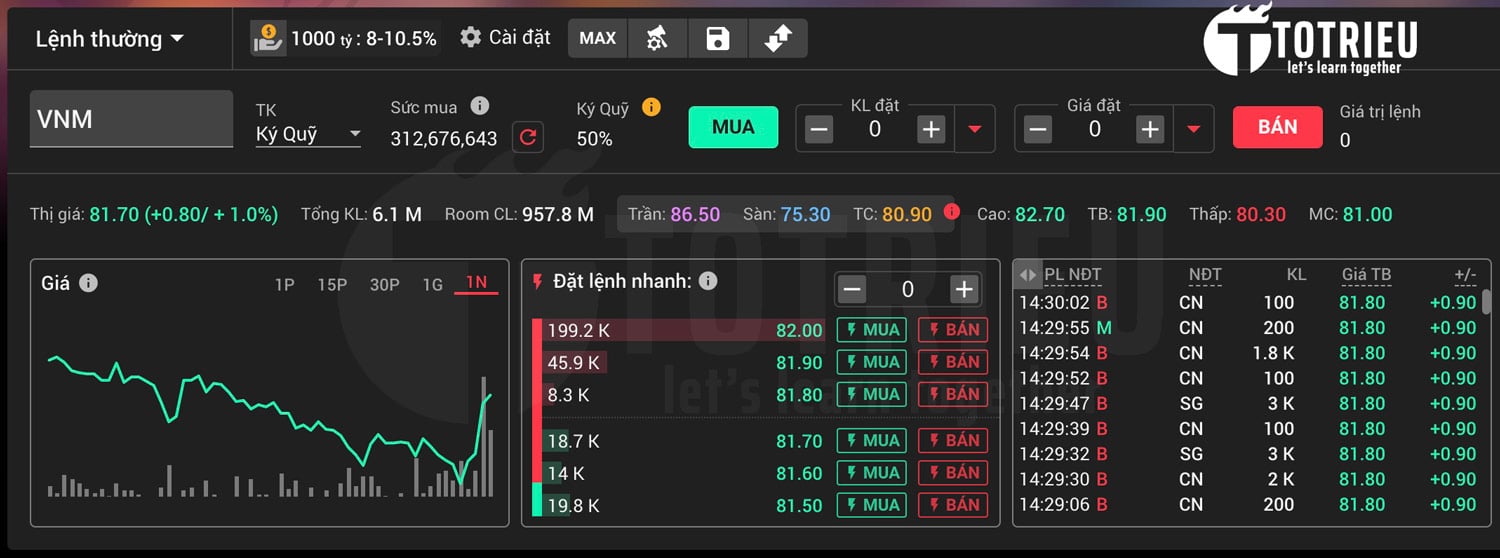Switch chart interval to 30P
The width and height of the screenshot is (1500, 558).
click(384, 284)
